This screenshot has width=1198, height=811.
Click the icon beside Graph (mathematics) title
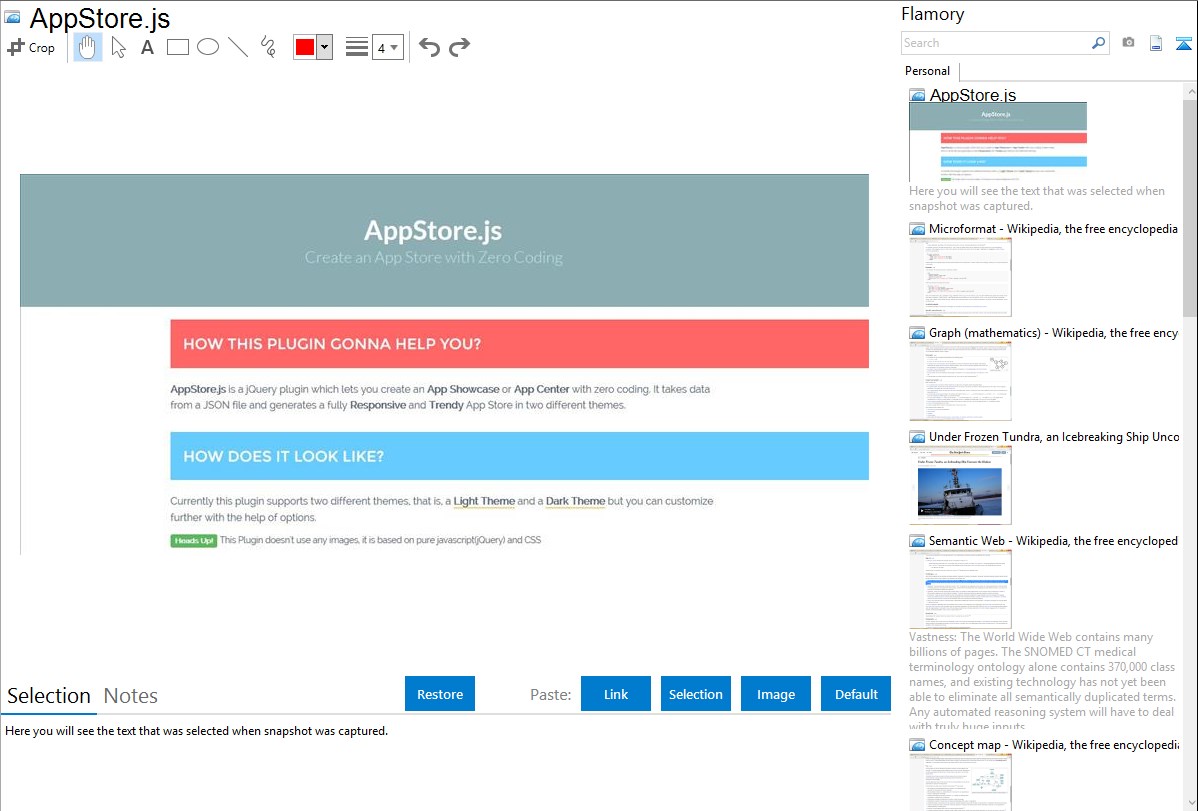point(917,333)
